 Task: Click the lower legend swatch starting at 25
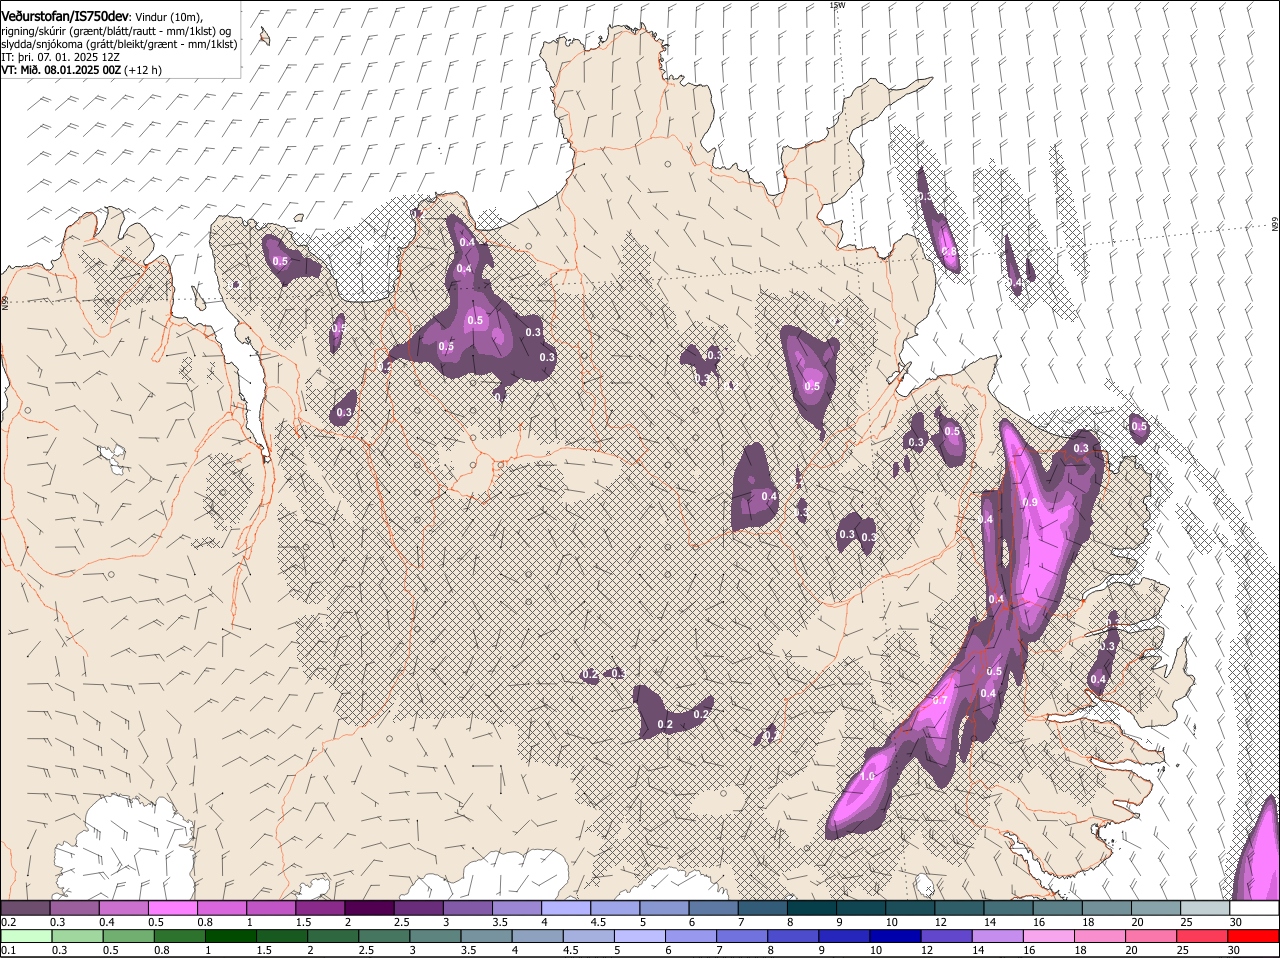pos(1201,936)
